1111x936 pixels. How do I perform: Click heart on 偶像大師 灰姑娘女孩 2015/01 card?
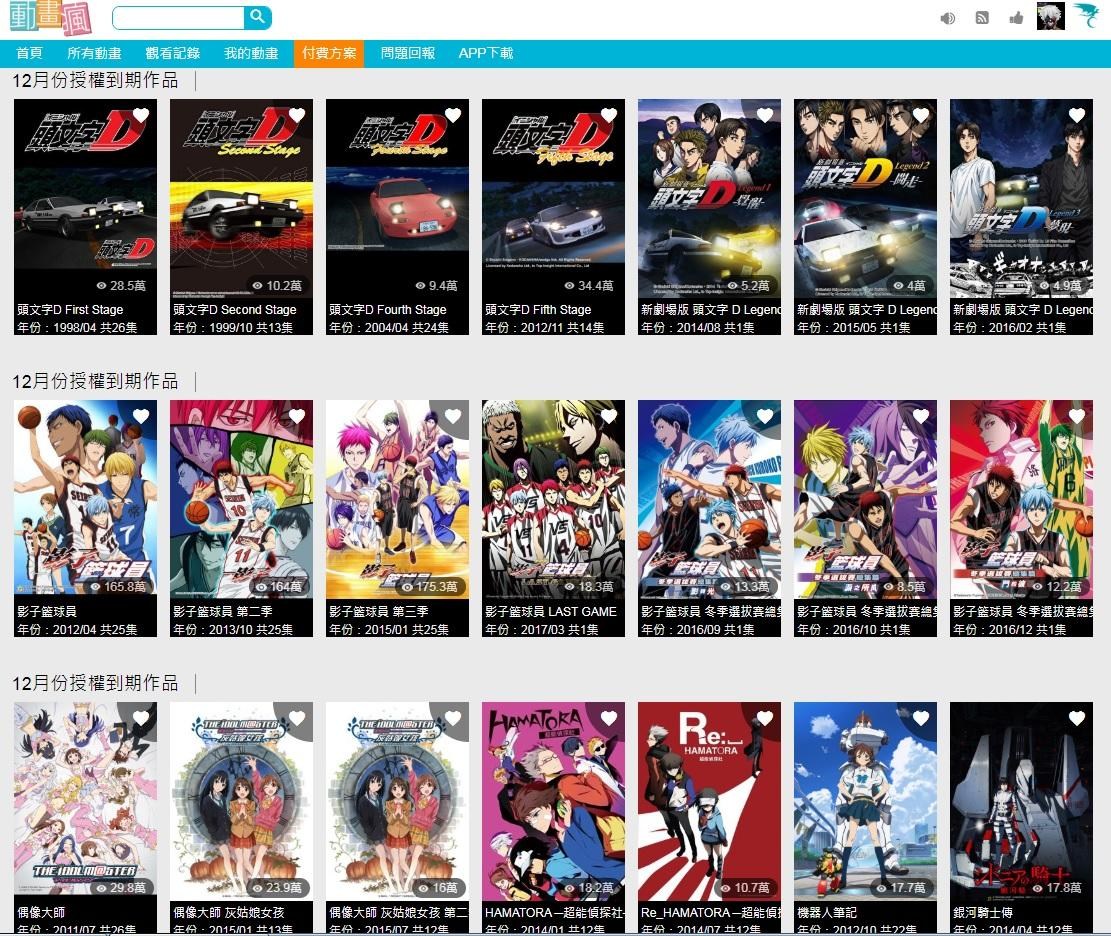coord(297,718)
